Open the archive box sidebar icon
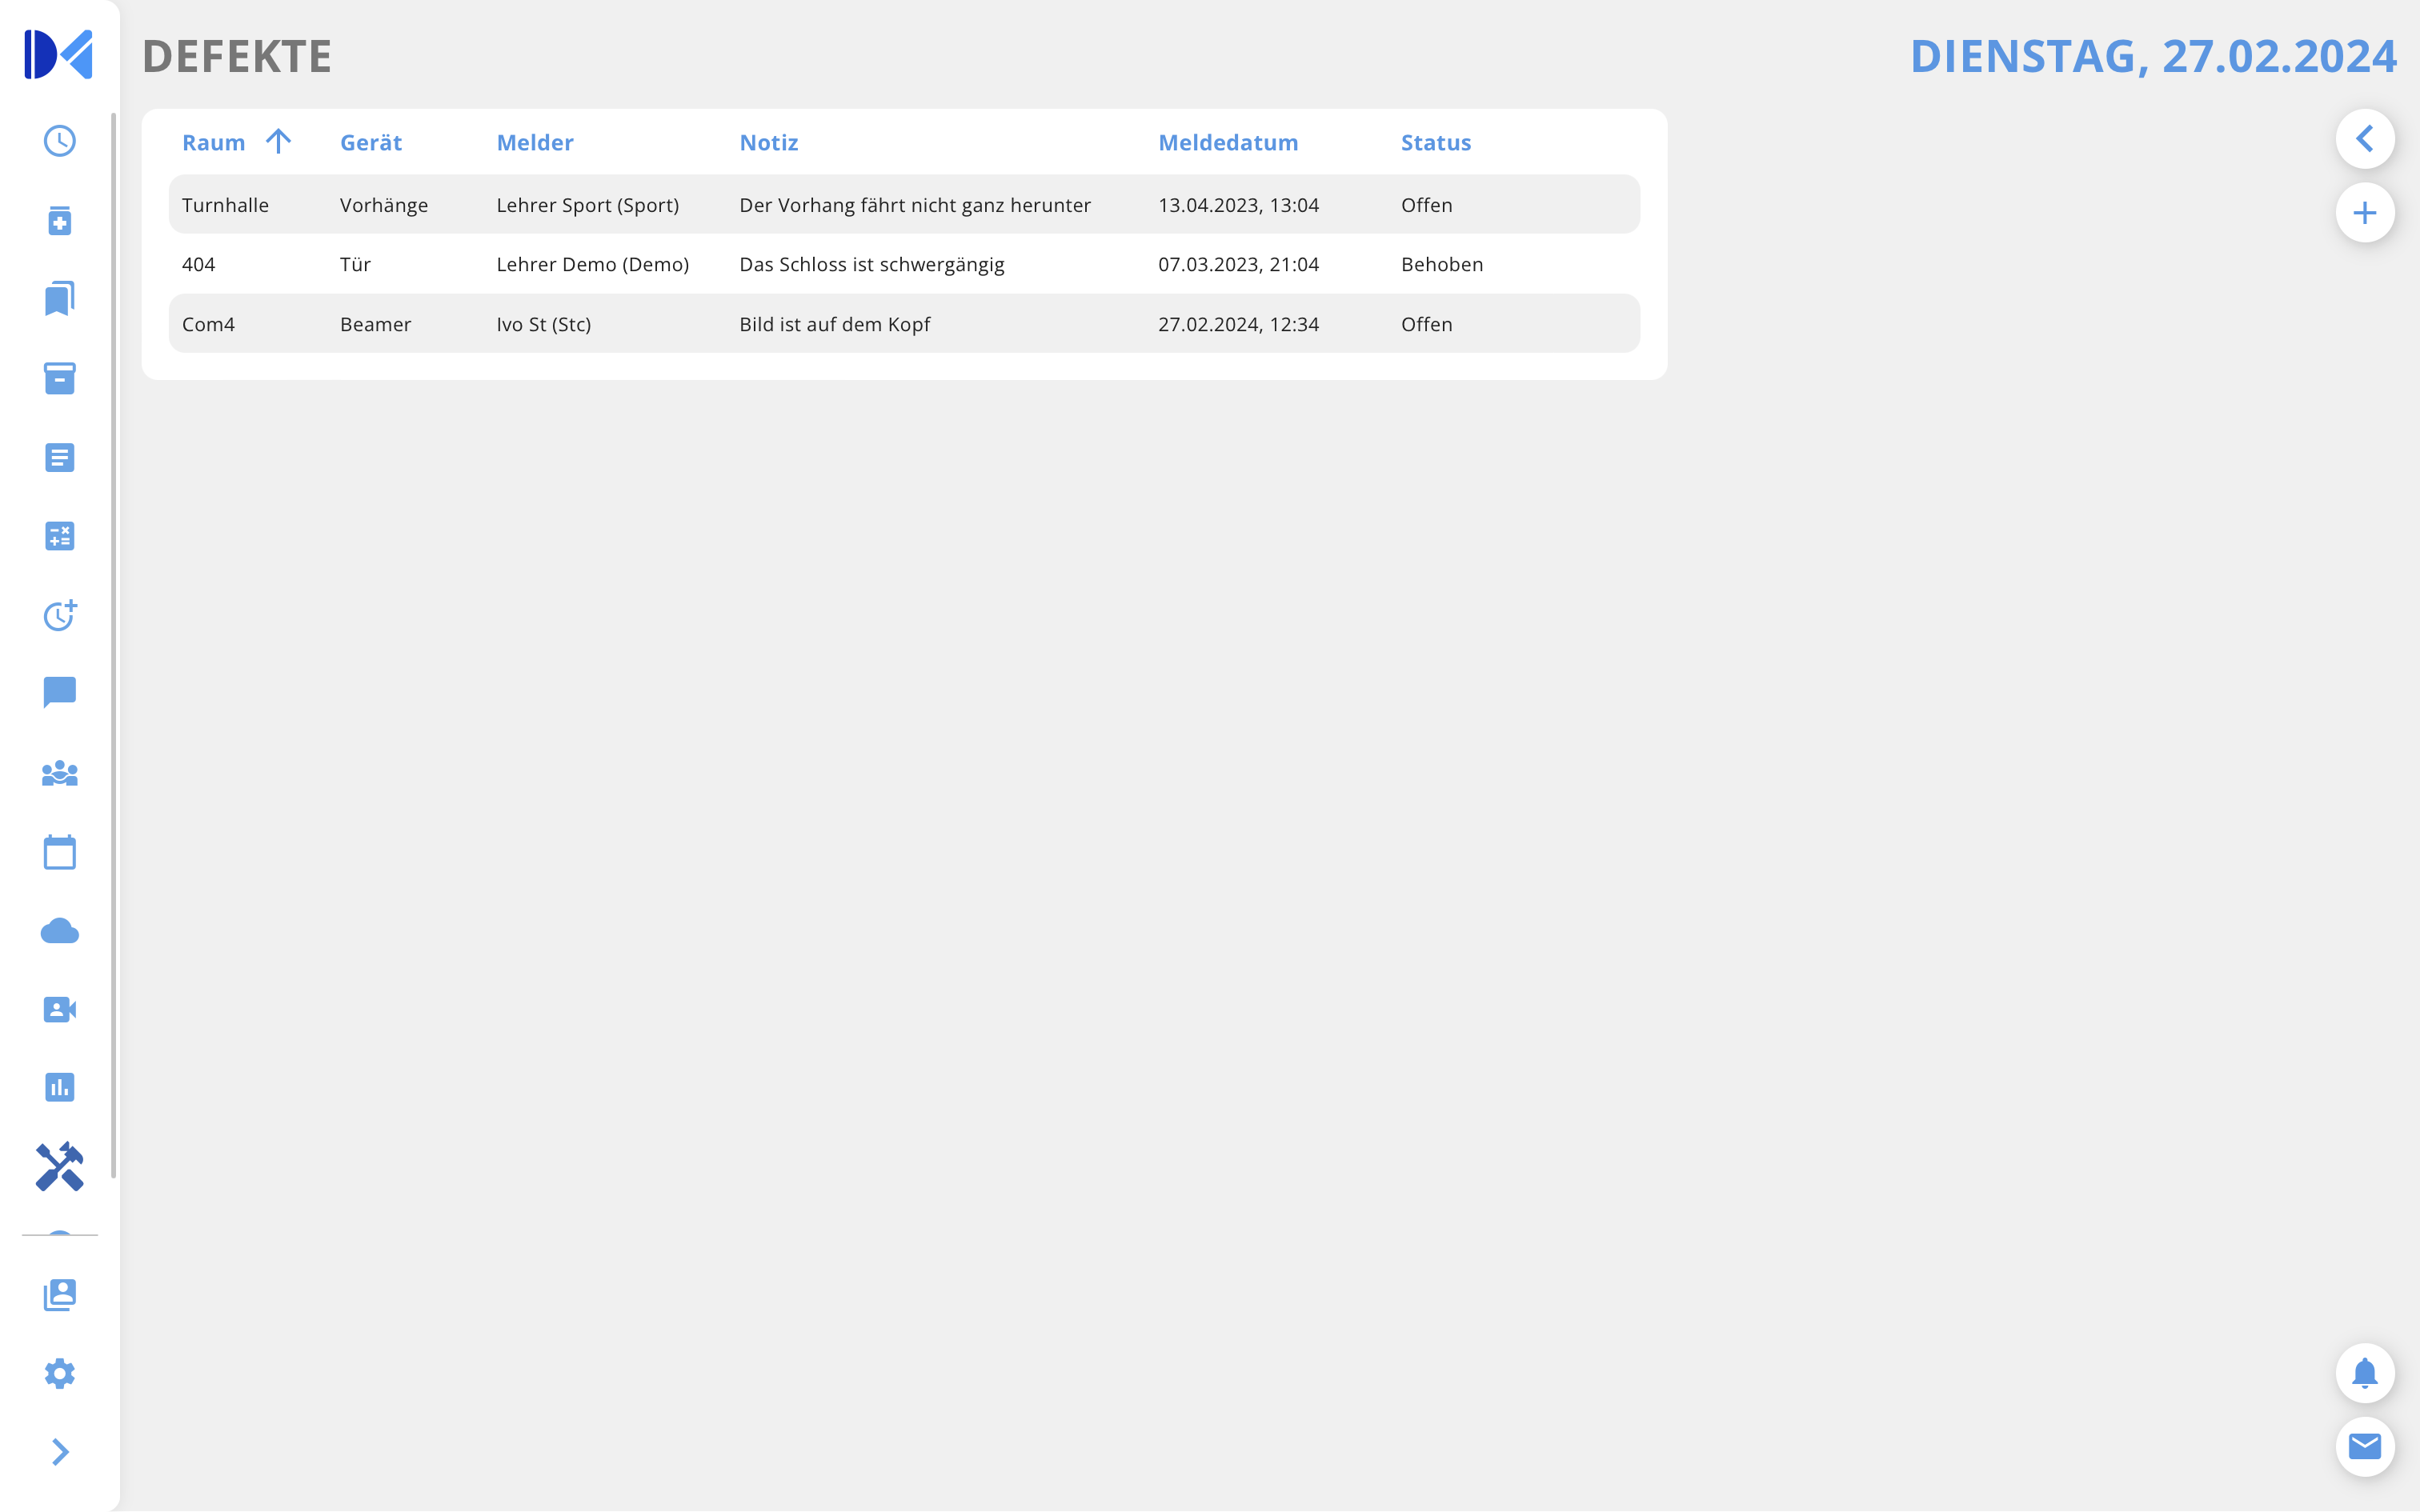Image resolution: width=2420 pixels, height=1512 pixels. click(x=60, y=378)
